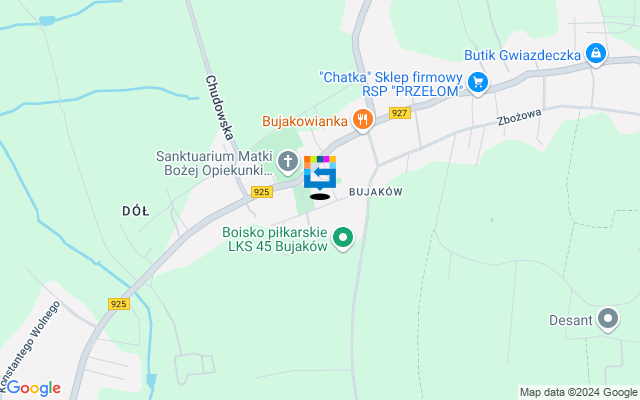Open the Bujakowianka place label
Screen dimensions: 640x400
pyautogui.click(x=304, y=121)
